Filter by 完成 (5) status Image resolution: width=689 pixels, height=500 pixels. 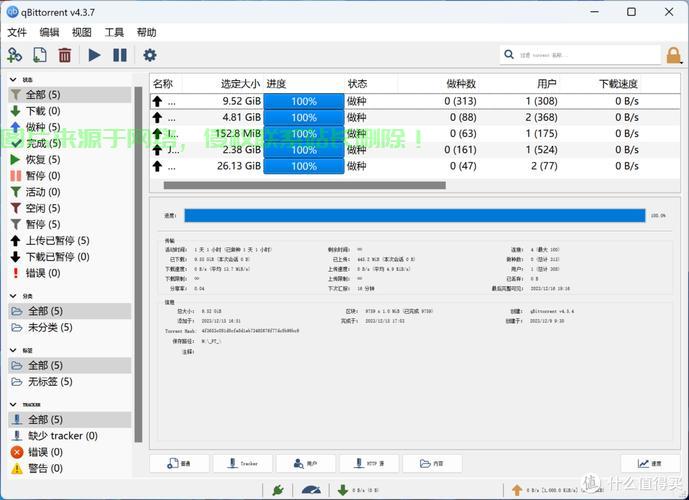(69, 143)
